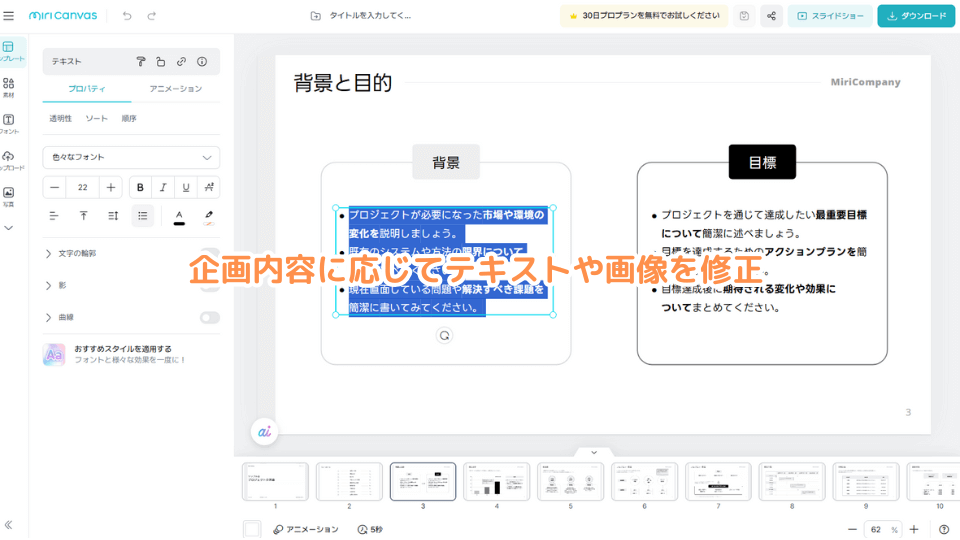Open the 素材 elements sidebar panel

9,88
